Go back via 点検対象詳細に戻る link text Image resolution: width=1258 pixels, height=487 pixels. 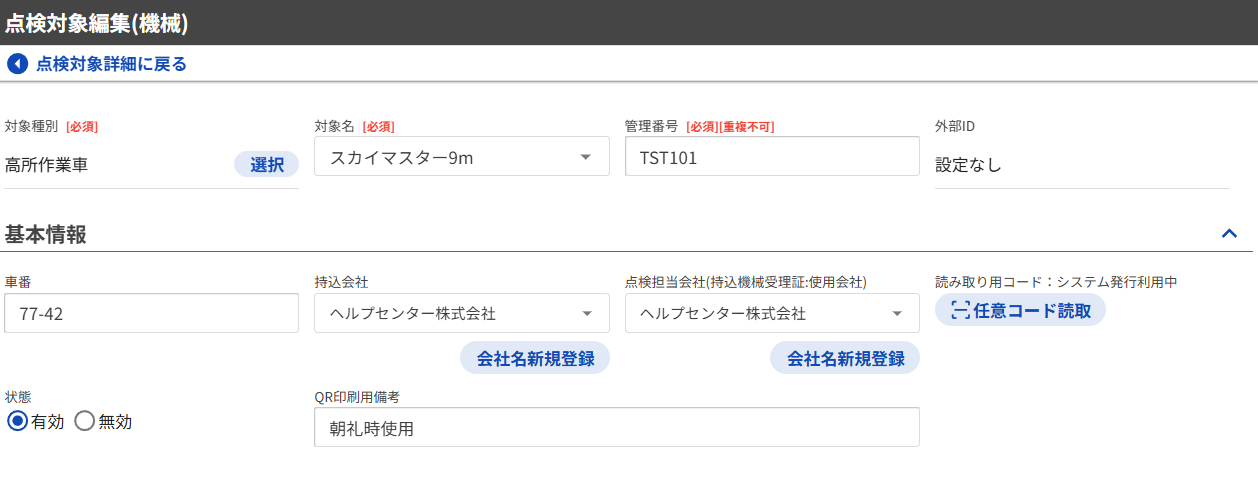pyautogui.click(x=111, y=64)
